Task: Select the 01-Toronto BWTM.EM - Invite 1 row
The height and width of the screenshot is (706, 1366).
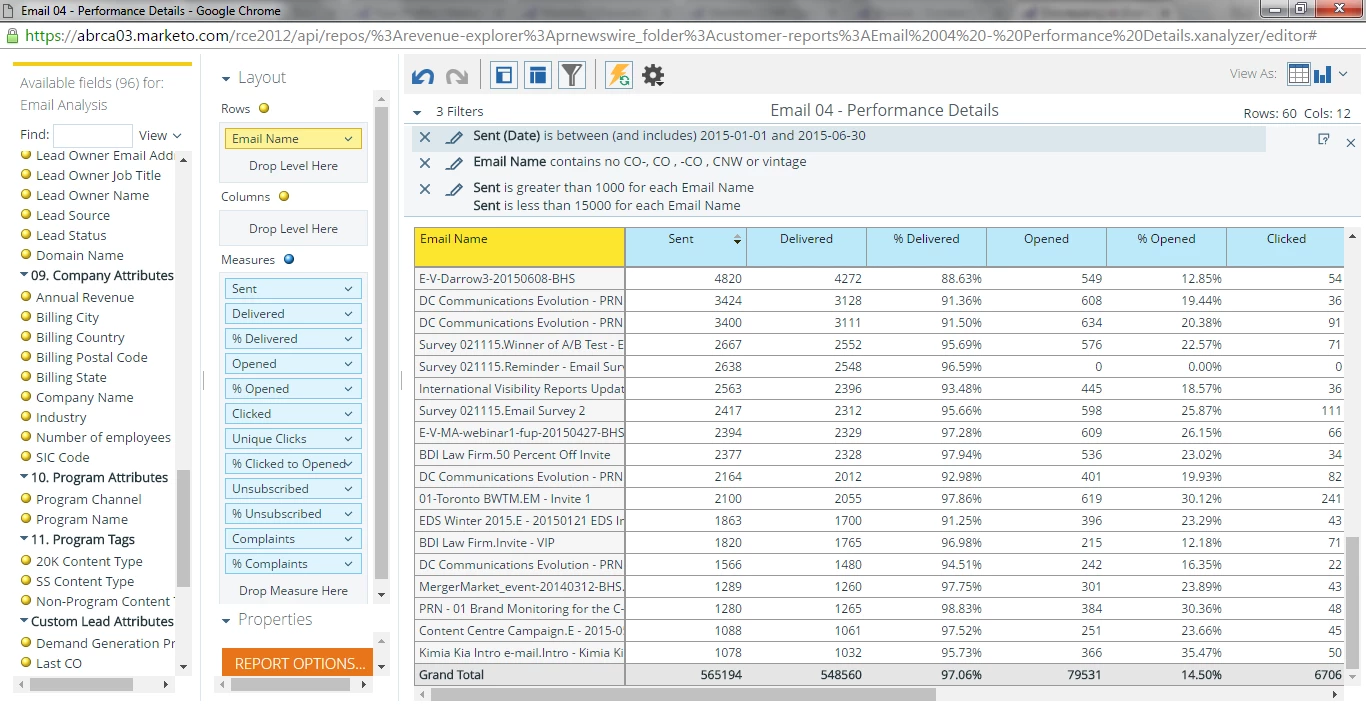Action: click(x=520, y=499)
